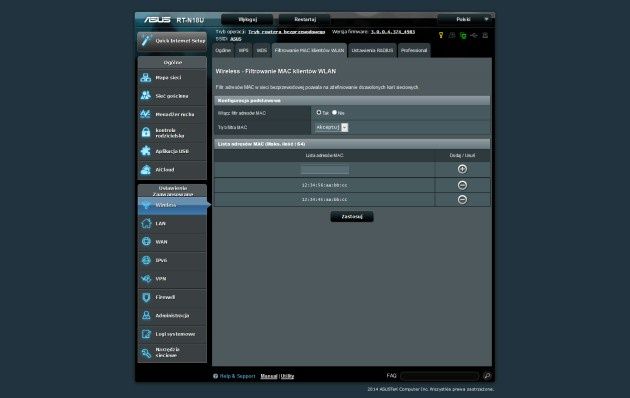Open the Manual link in footer
Image resolution: width=630 pixels, height=398 pixels.
tap(269, 376)
